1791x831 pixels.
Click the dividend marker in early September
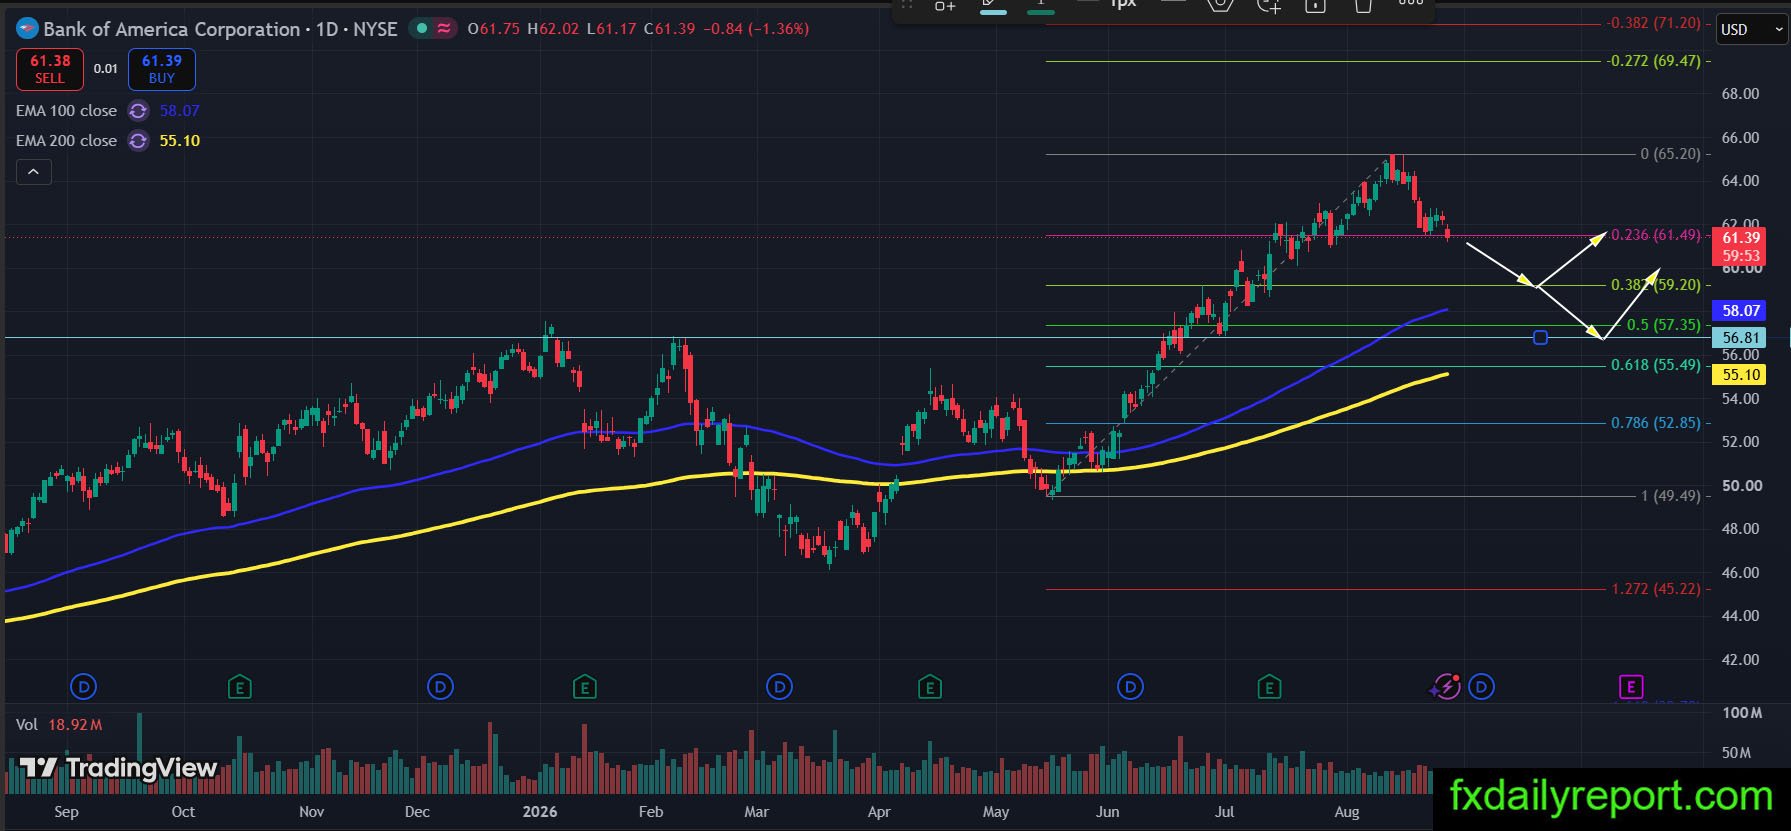pyautogui.click(x=84, y=687)
